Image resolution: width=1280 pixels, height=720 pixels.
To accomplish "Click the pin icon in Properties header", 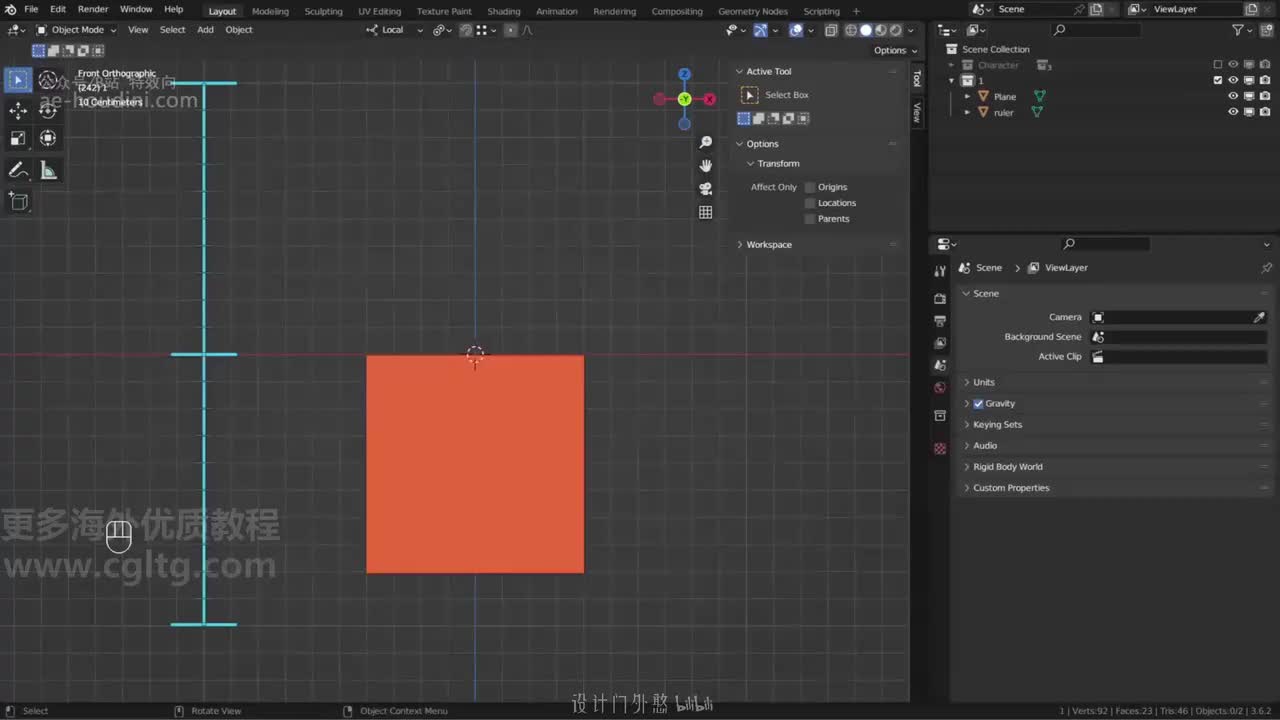I will (1266, 268).
